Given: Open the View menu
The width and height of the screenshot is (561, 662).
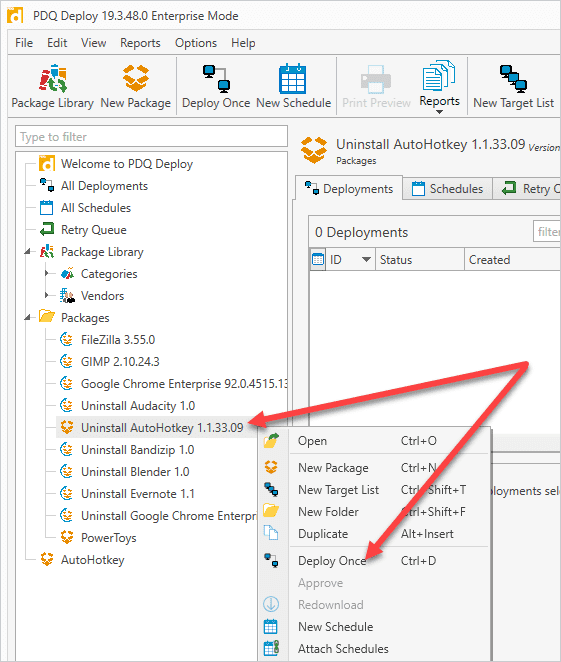Looking at the screenshot, I should click(94, 43).
